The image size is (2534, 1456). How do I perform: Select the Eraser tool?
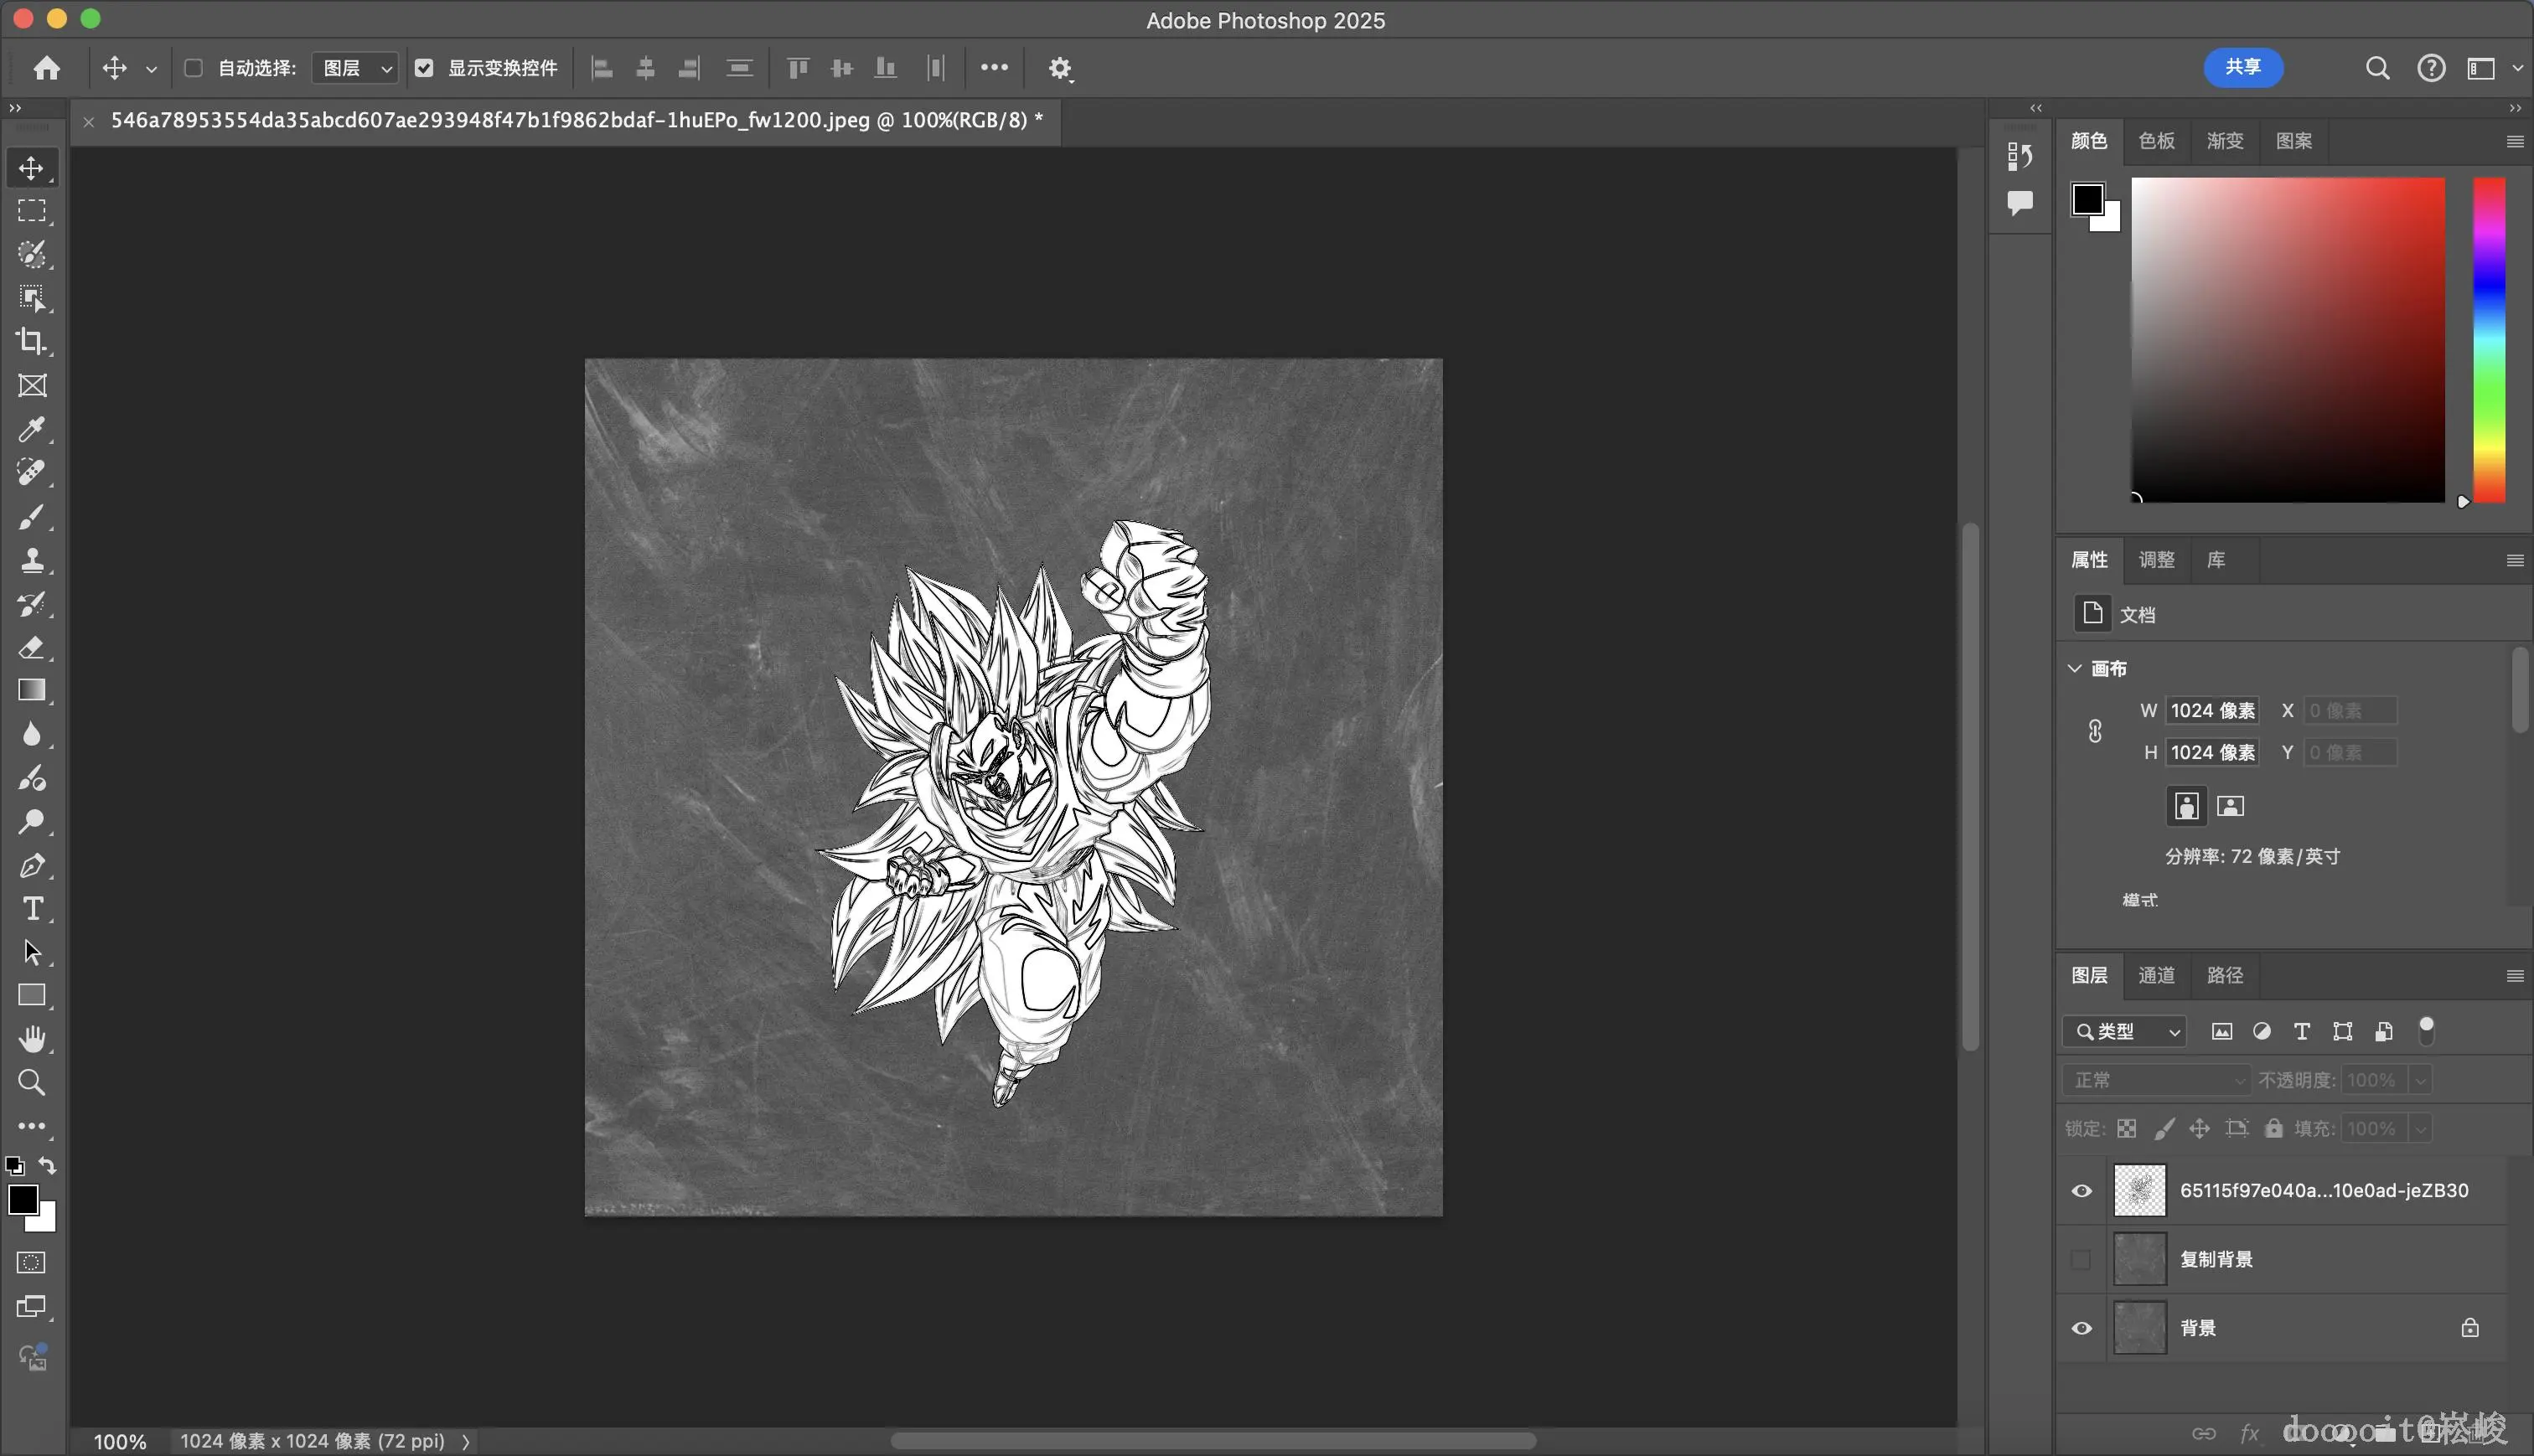pos(31,647)
